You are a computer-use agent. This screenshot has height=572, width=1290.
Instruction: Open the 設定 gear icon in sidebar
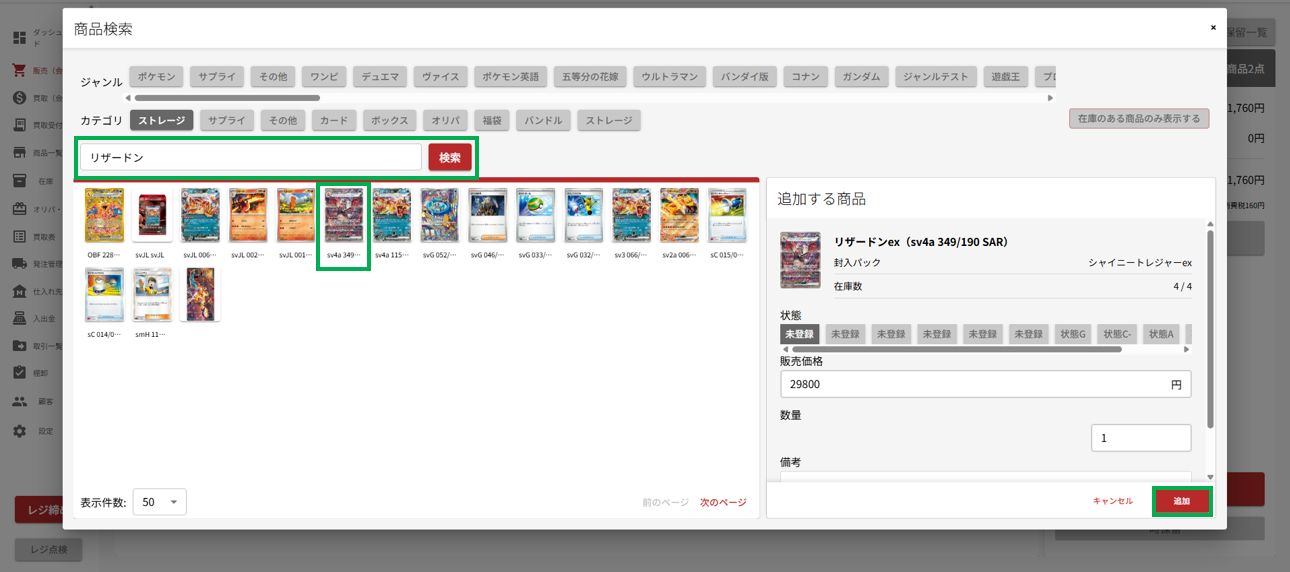tap(19, 431)
